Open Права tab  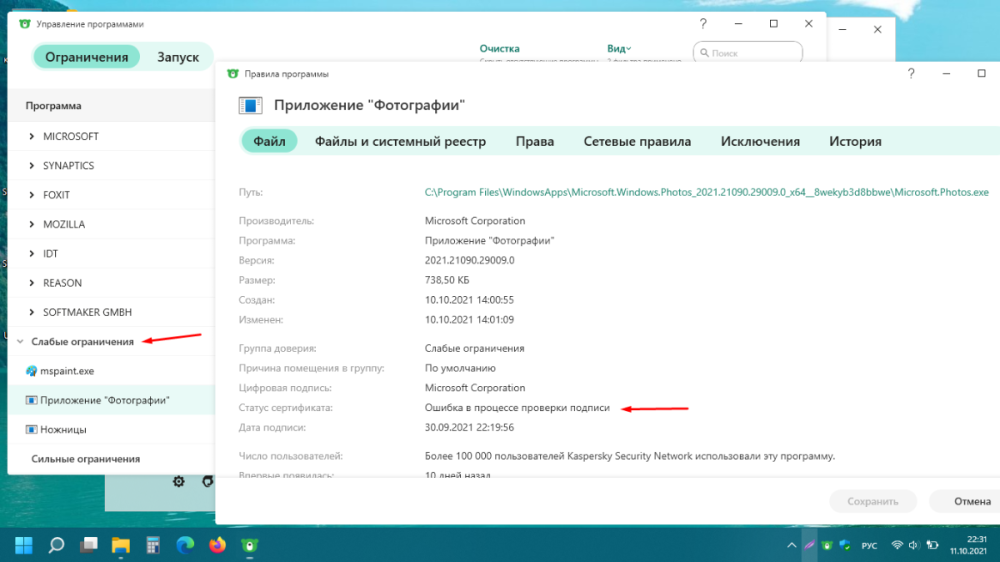tap(534, 141)
